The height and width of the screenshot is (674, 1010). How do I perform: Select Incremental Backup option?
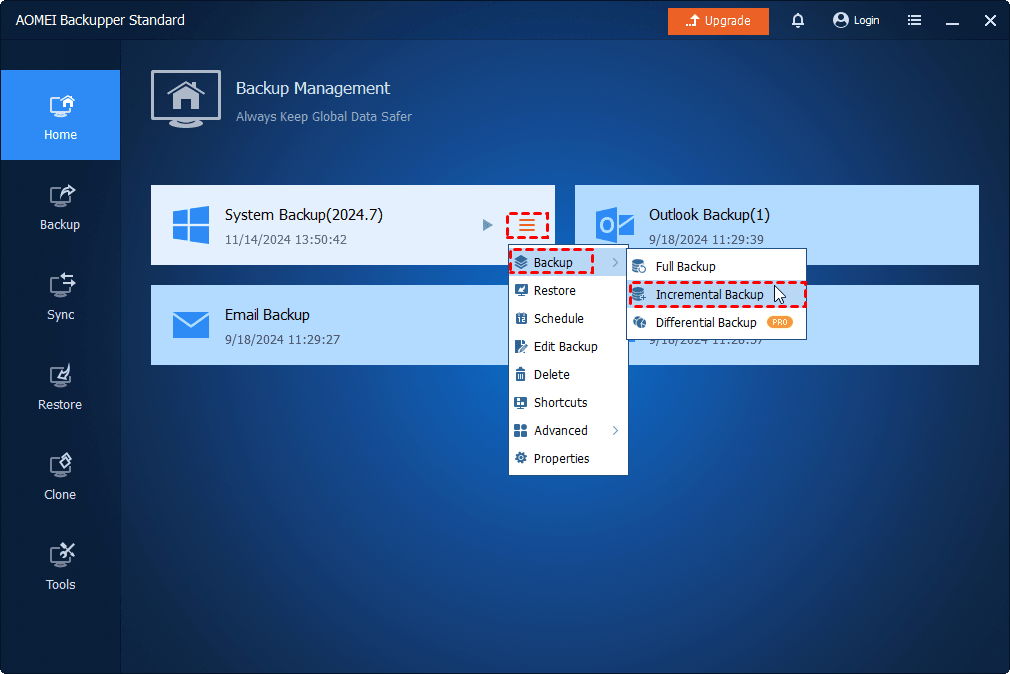pos(716,294)
